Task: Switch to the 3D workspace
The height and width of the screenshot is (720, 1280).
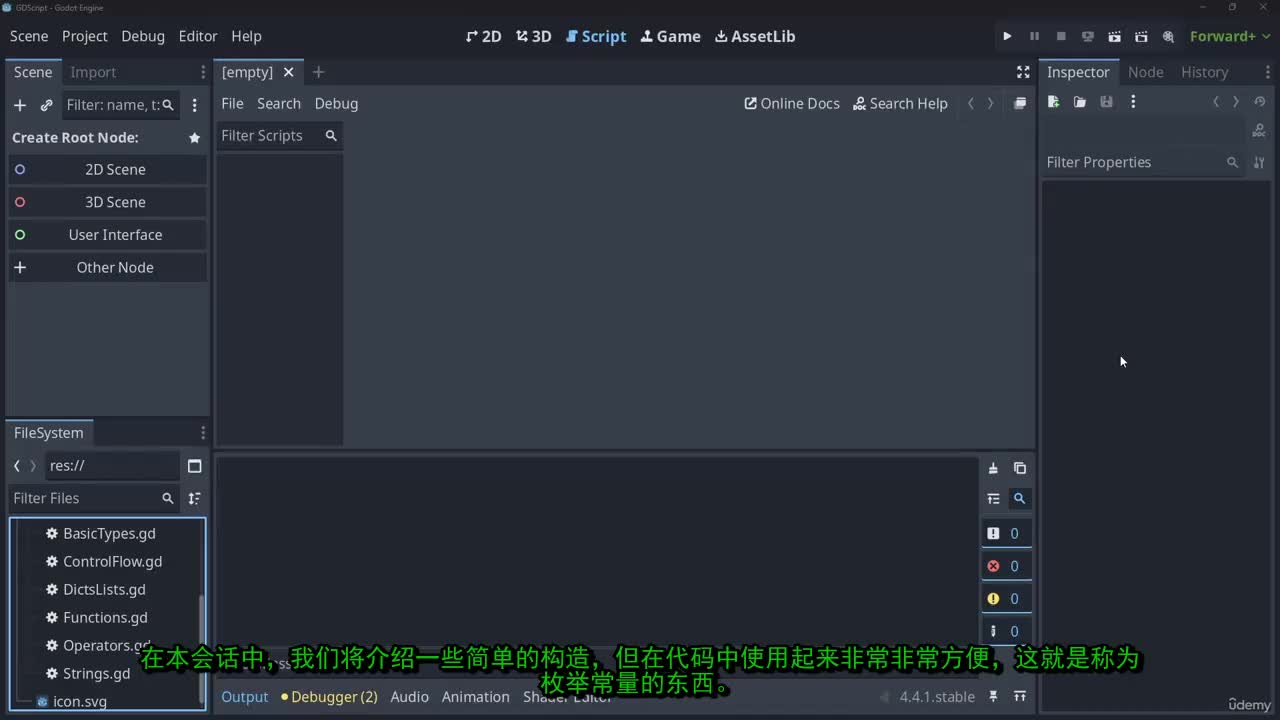Action: point(534,36)
